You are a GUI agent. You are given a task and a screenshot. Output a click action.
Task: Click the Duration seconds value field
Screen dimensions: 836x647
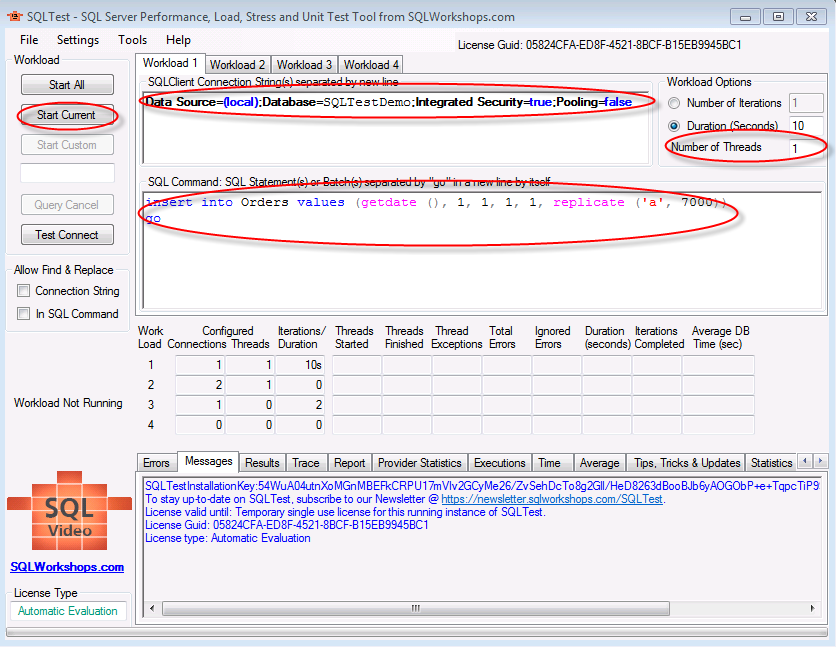[806, 126]
